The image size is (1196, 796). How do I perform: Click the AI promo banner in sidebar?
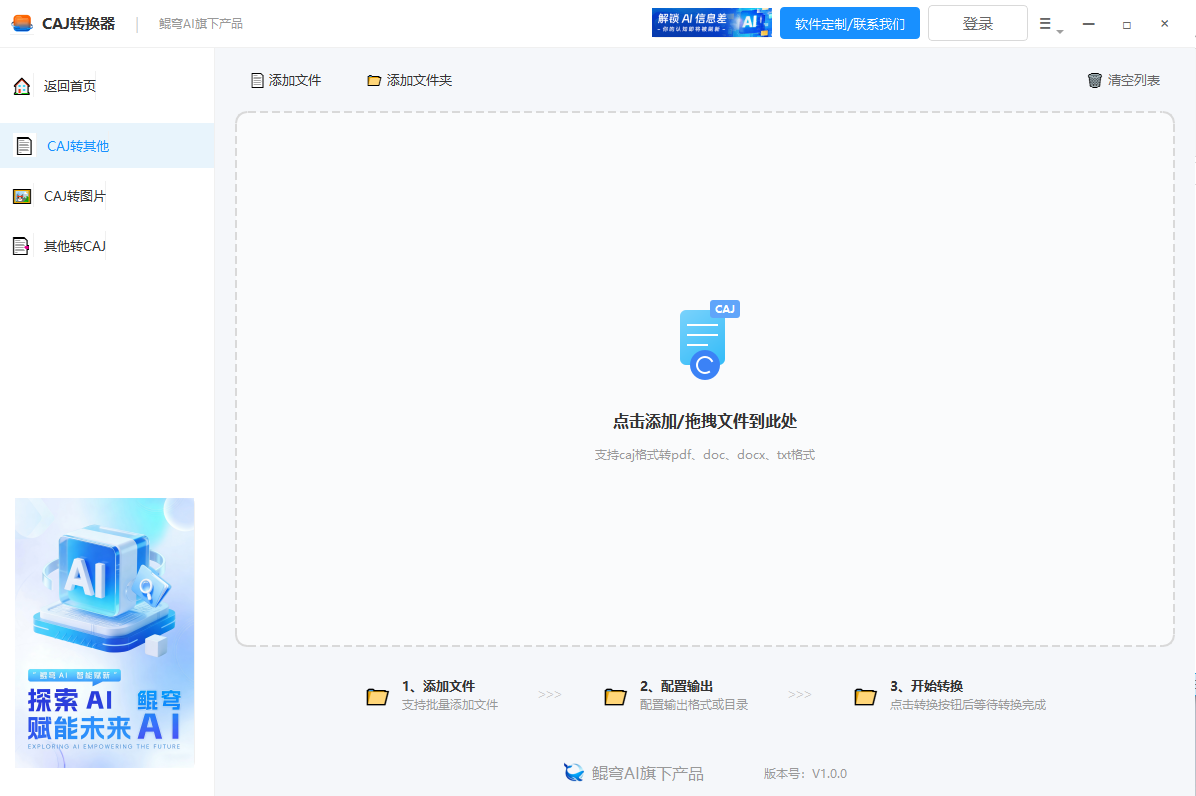pos(104,632)
